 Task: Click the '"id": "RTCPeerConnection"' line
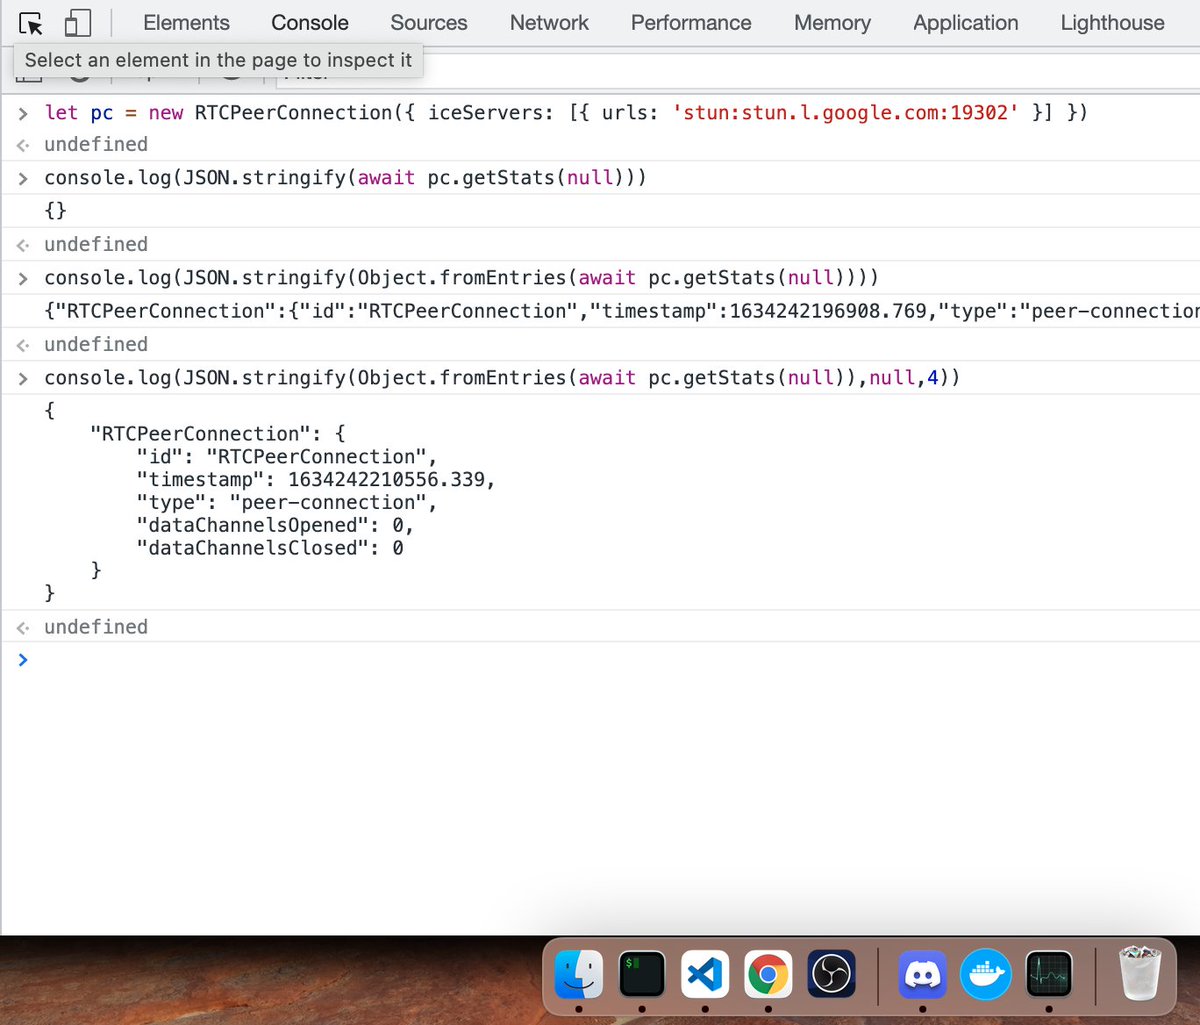tap(287, 456)
